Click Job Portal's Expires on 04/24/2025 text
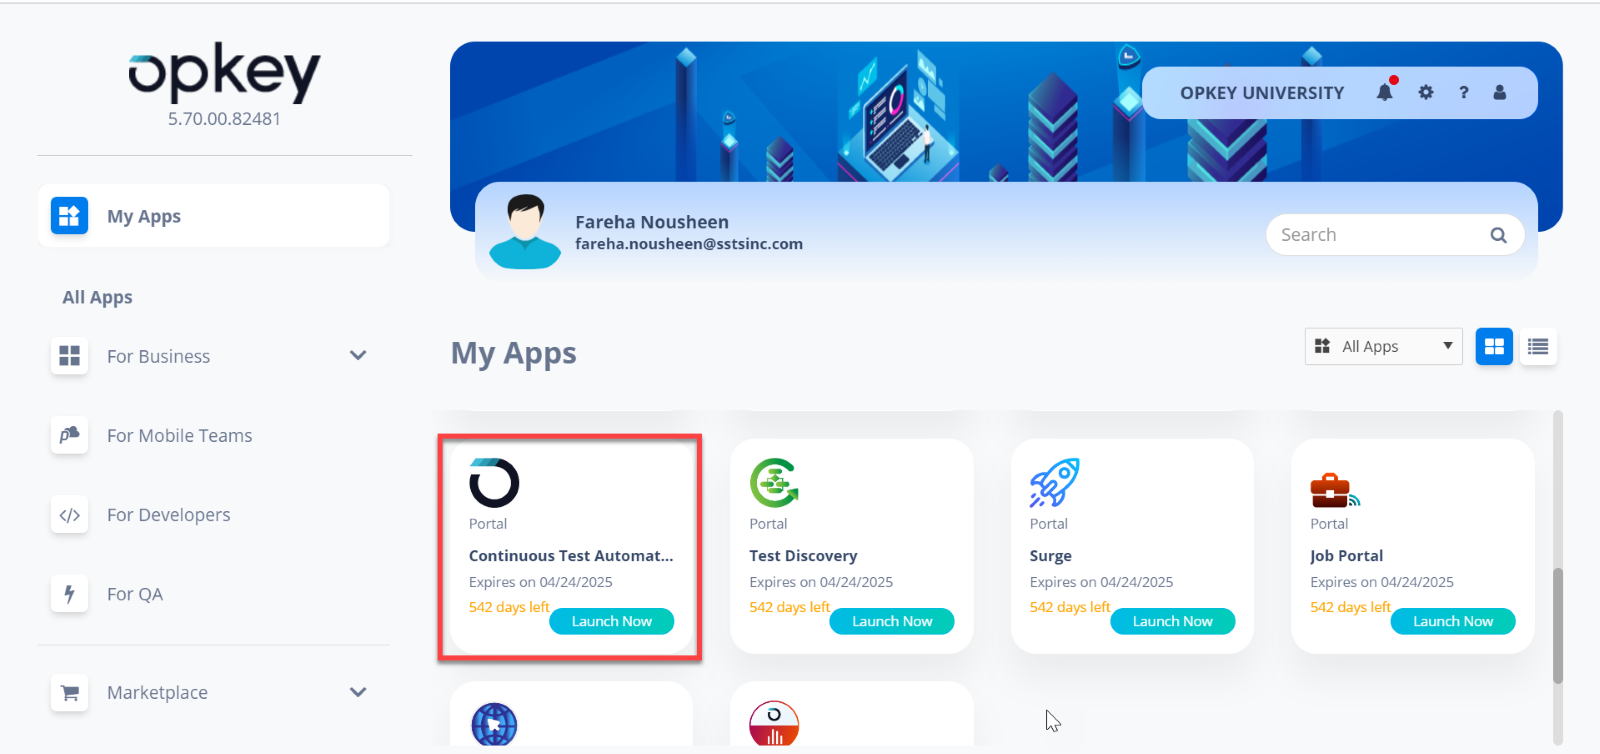This screenshot has width=1600, height=754. (1382, 582)
